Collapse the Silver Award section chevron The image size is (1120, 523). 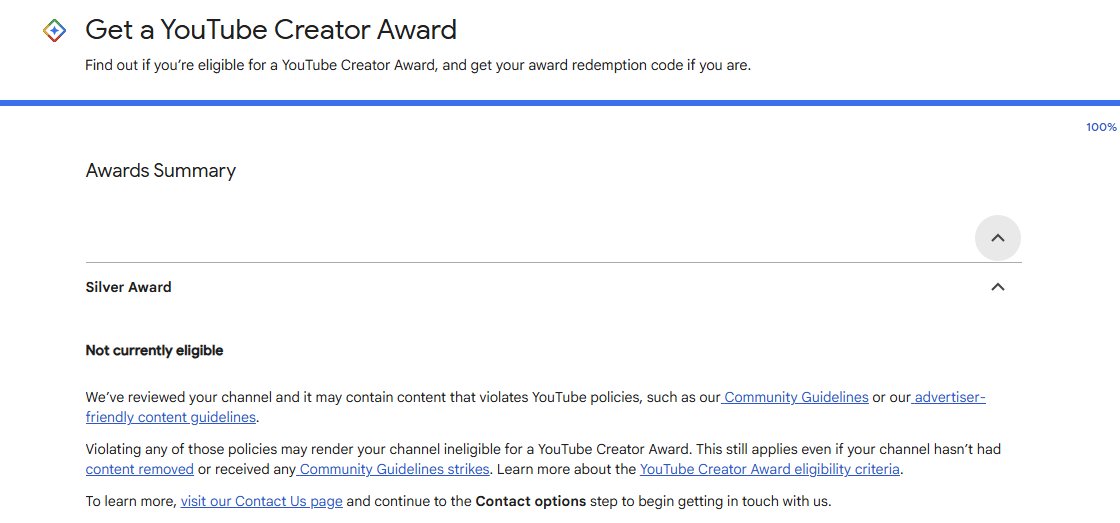997,287
